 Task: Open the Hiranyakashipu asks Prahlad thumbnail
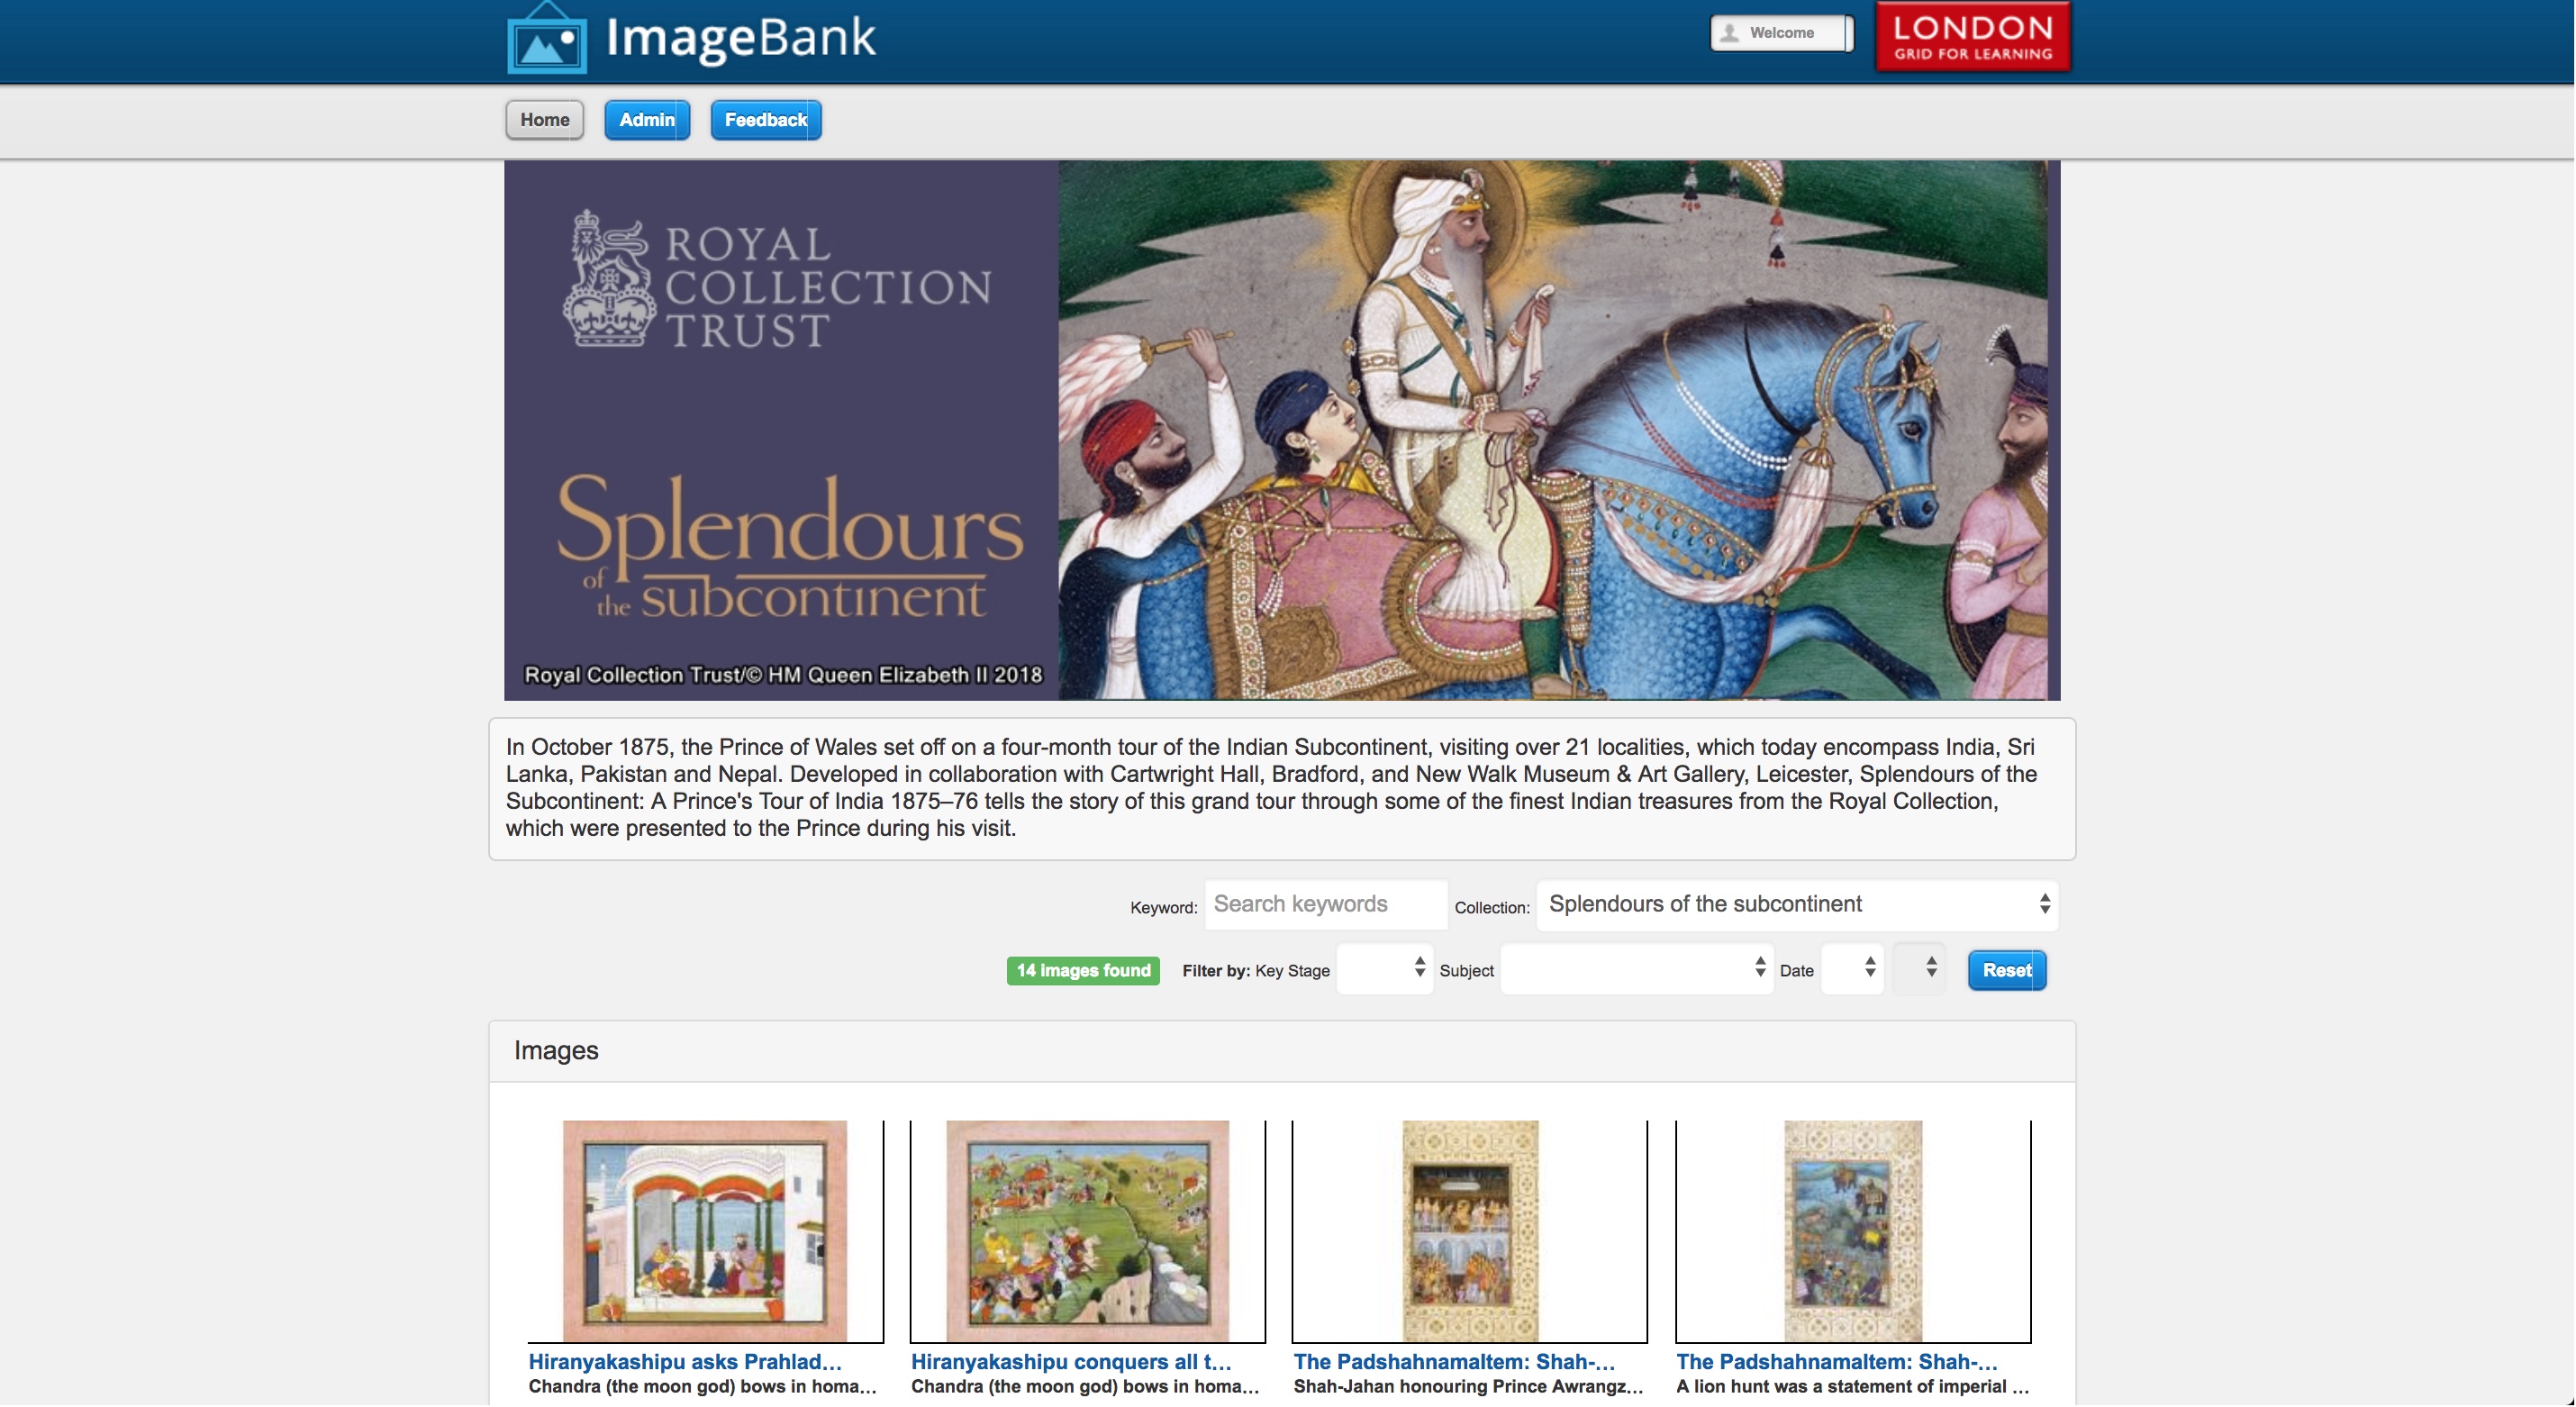click(704, 1230)
